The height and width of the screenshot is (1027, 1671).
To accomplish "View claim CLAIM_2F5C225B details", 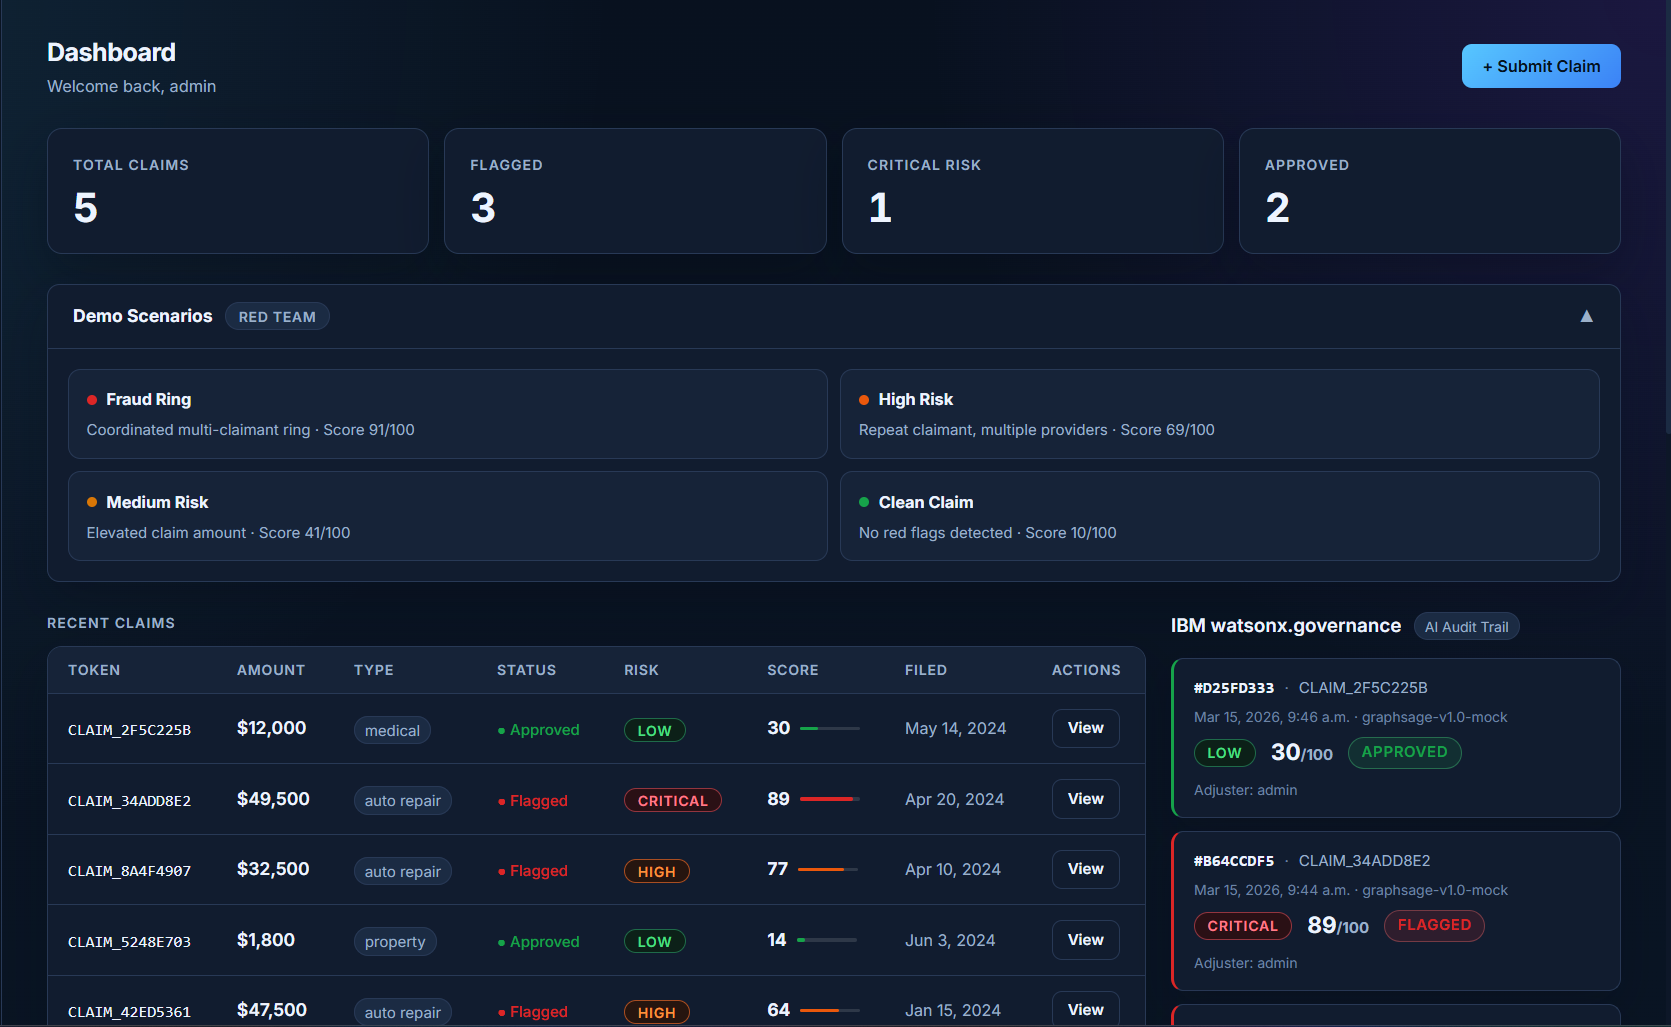I will (x=1085, y=728).
